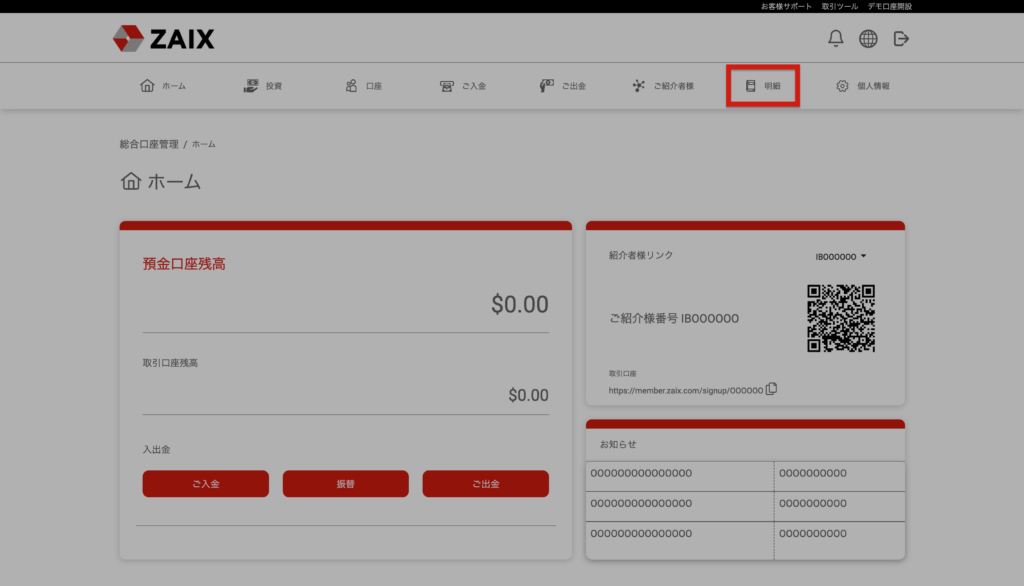Open the 明細 statements tab
This screenshot has width=1024, height=586.
(x=763, y=86)
